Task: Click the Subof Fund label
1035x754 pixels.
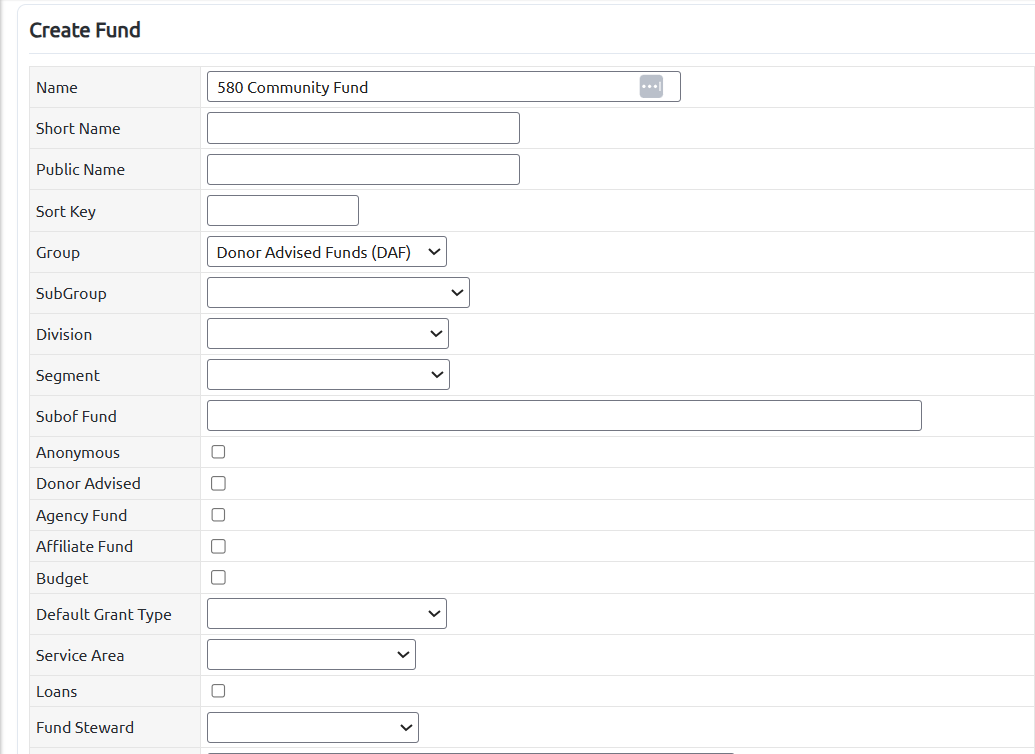Action: click(77, 417)
